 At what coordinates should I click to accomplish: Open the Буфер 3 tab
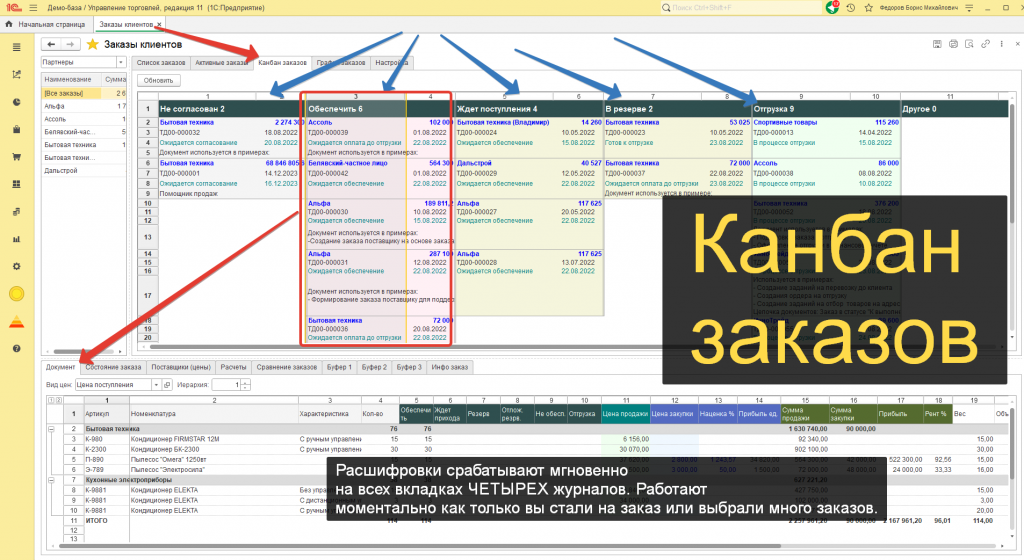point(409,367)
